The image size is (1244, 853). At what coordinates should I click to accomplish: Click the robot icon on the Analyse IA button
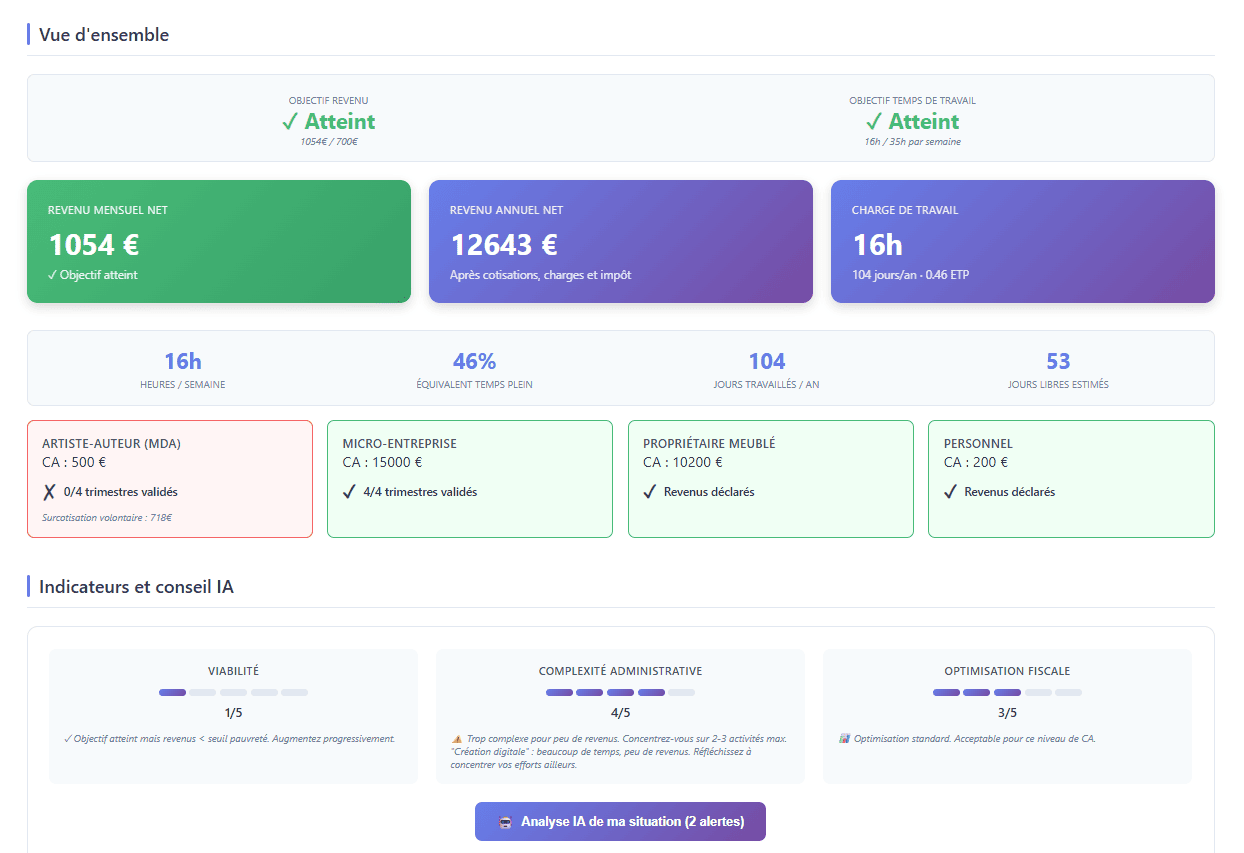click(x=505, y=822)
